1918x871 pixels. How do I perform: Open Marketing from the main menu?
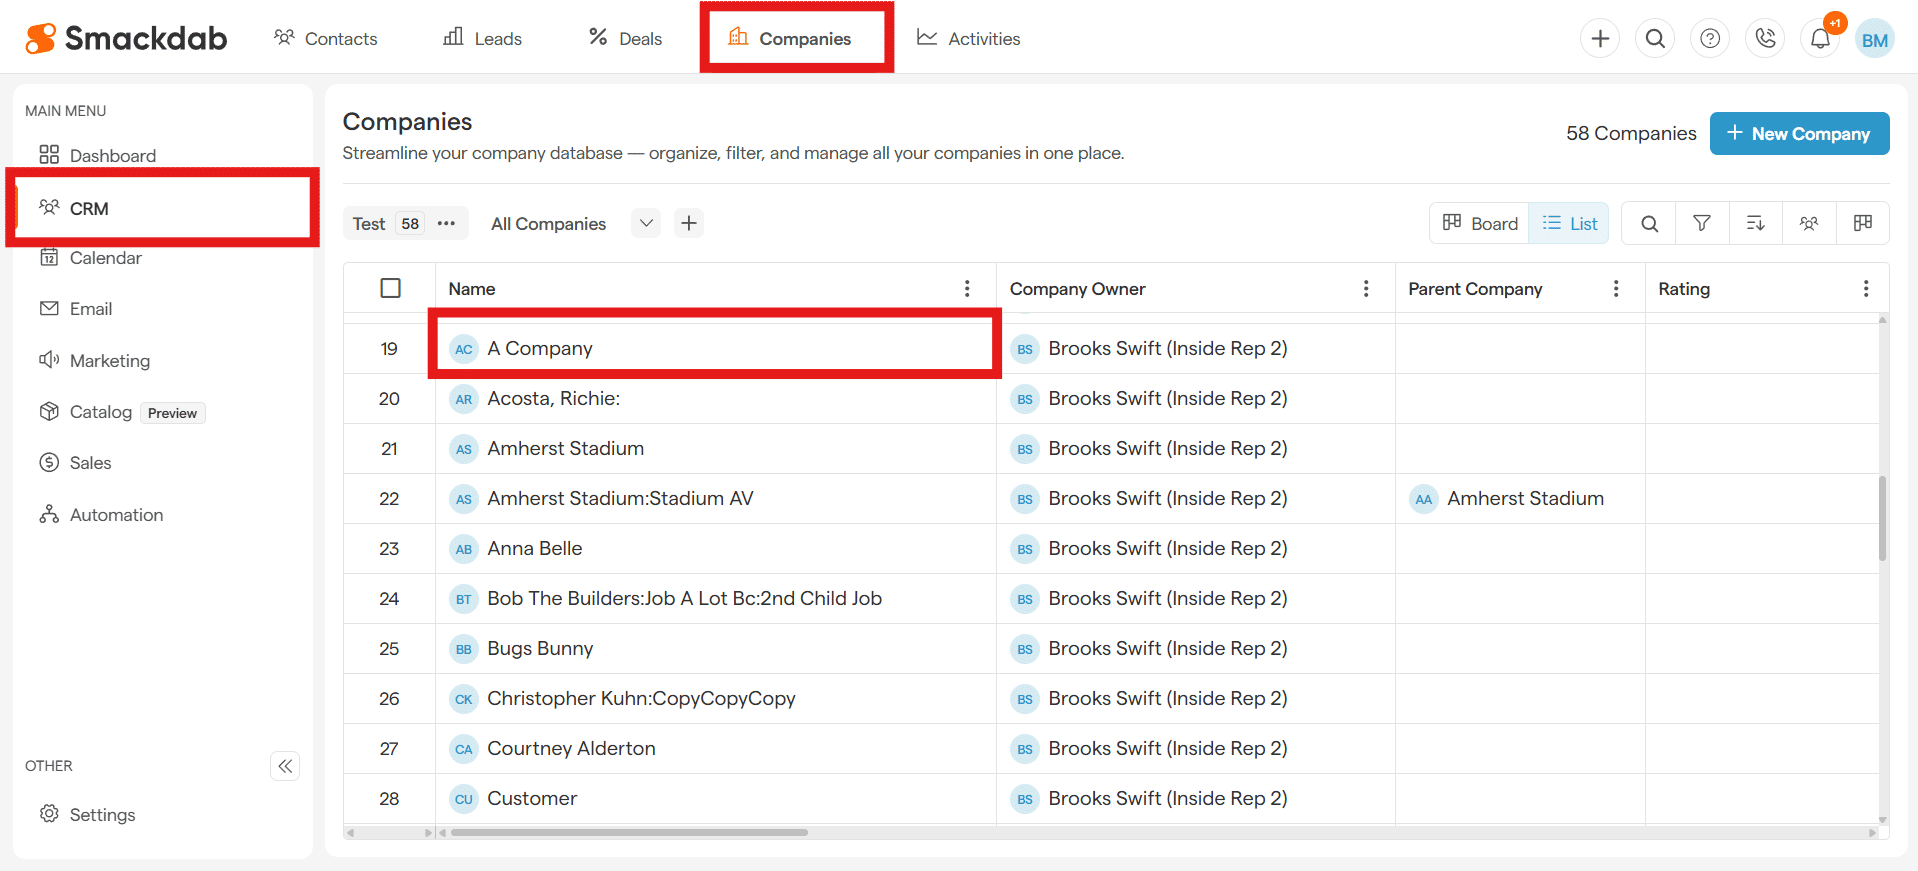click(109, 361)
